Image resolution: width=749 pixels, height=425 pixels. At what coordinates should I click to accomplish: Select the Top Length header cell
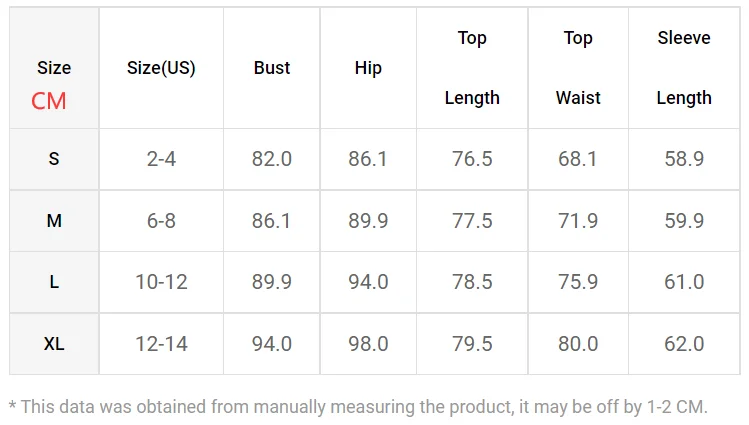472,68
